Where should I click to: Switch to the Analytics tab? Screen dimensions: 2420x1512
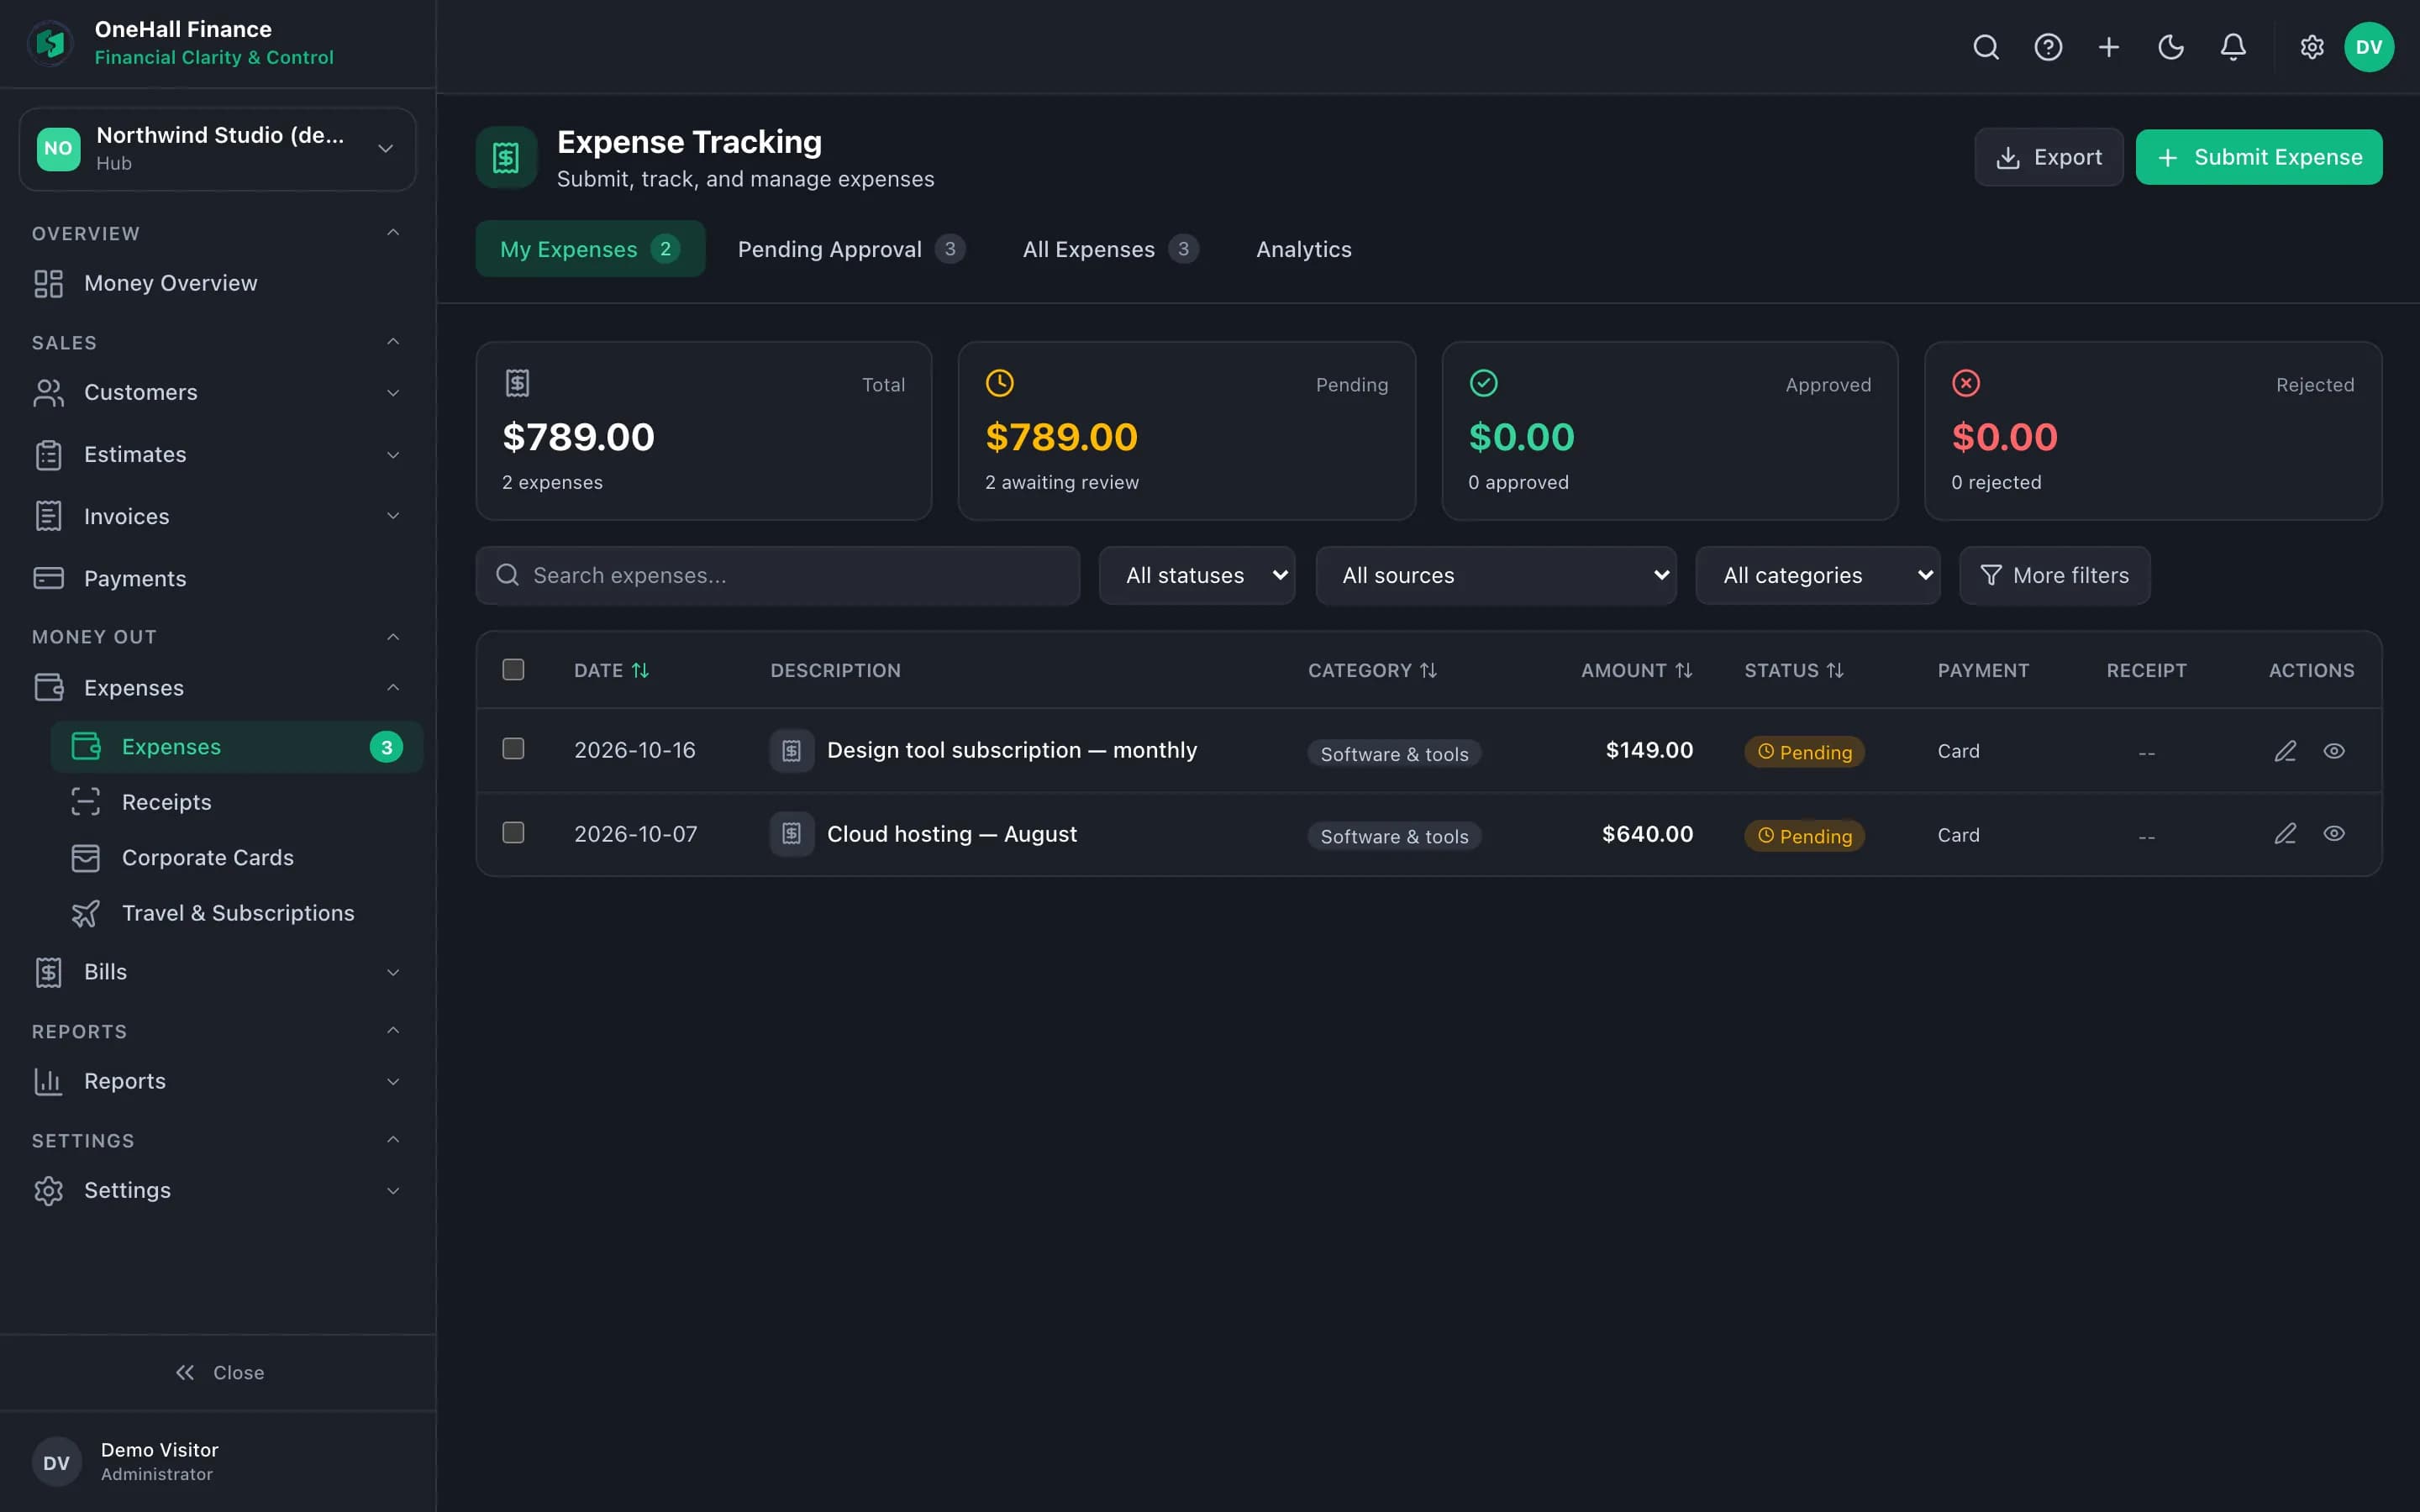click(x=1304, y=249)
